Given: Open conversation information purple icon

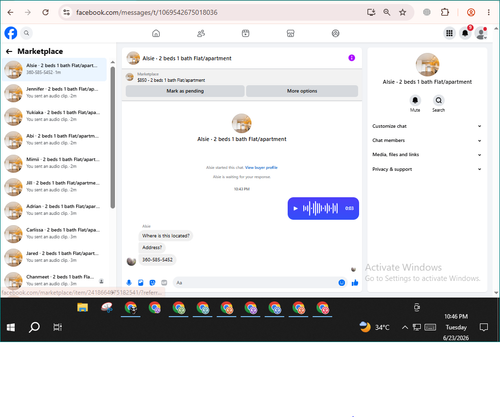Looking at the screenshot, I should tap(352, 58).
